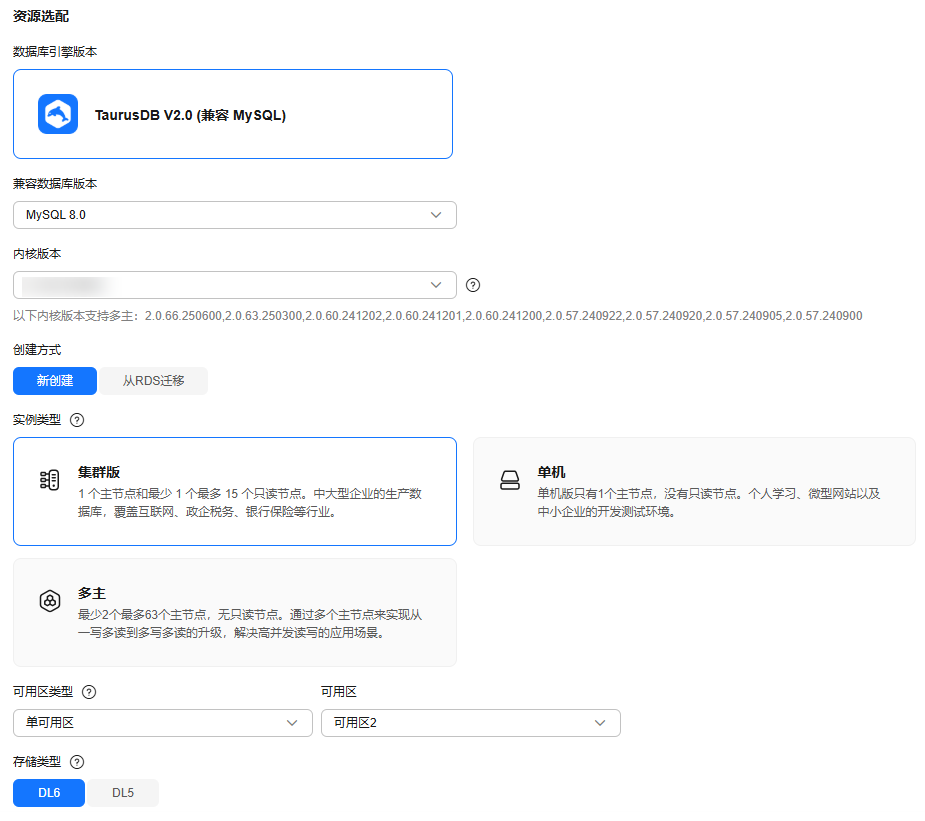
Task: Click the 多主 description text
Action: click(x=250, y=623)
